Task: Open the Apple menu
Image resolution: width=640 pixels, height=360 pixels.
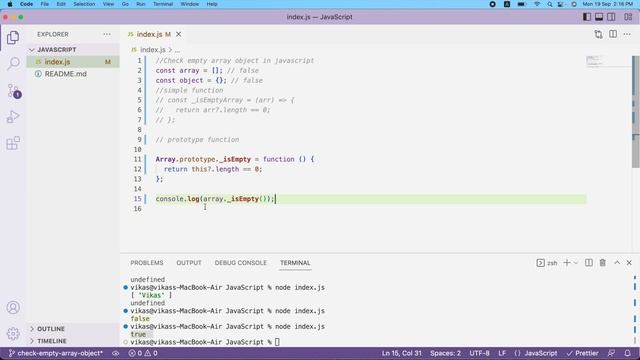Action: [10, 4]
